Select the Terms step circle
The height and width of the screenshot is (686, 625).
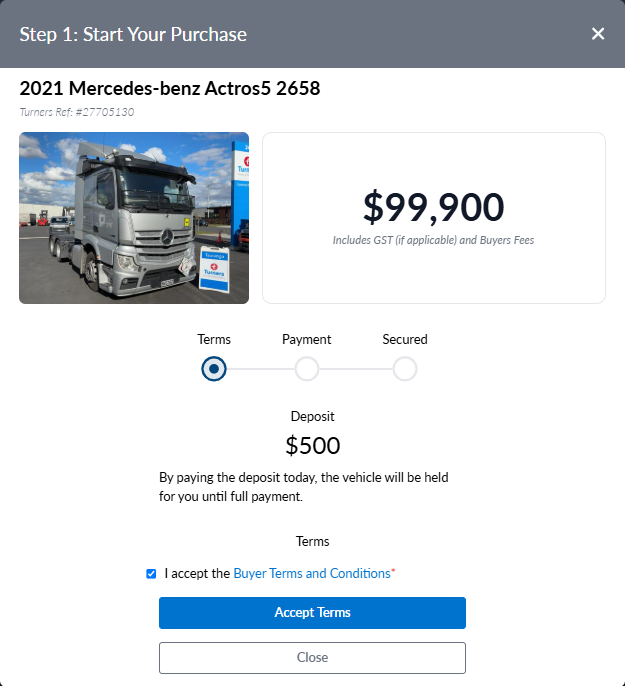tap(214, 369)
